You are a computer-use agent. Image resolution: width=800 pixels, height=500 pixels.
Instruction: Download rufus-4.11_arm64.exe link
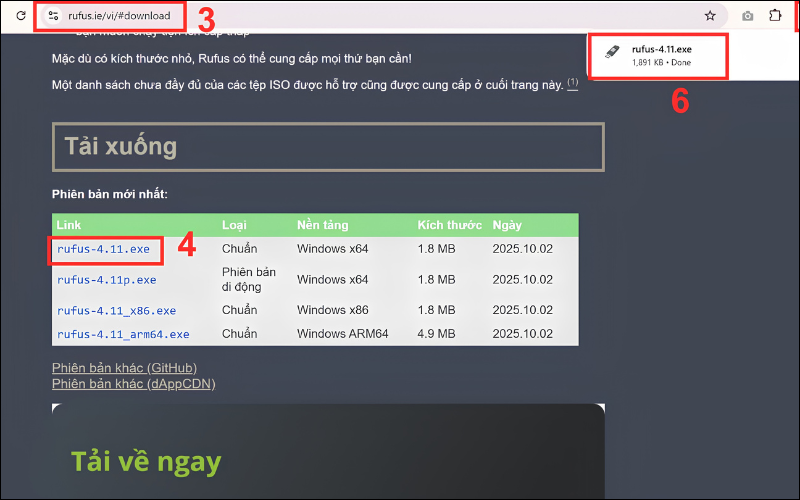click(123, 335)
